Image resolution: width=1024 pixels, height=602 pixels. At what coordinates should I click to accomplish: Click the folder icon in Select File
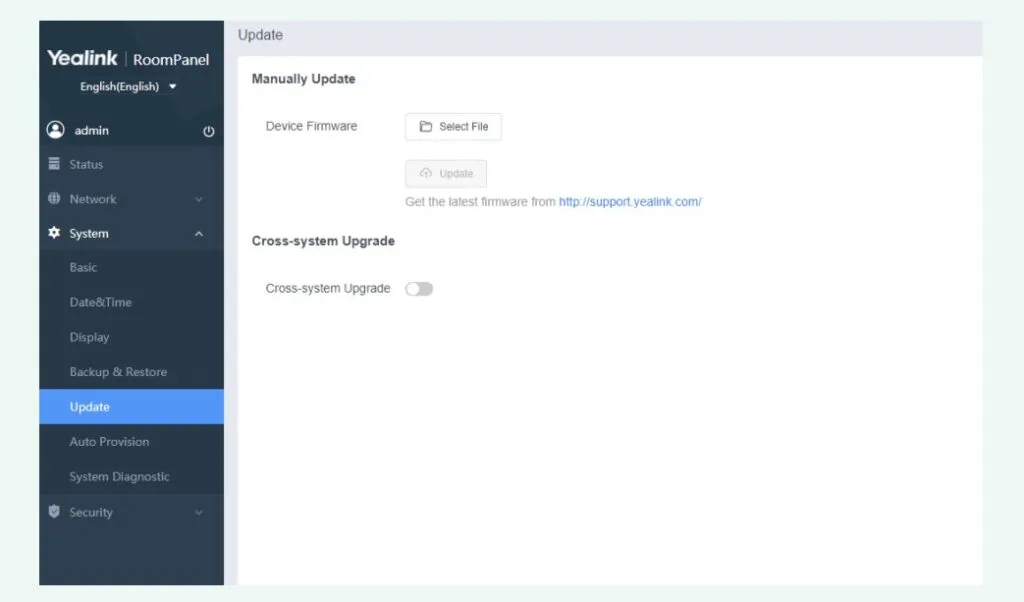point(426,127)
